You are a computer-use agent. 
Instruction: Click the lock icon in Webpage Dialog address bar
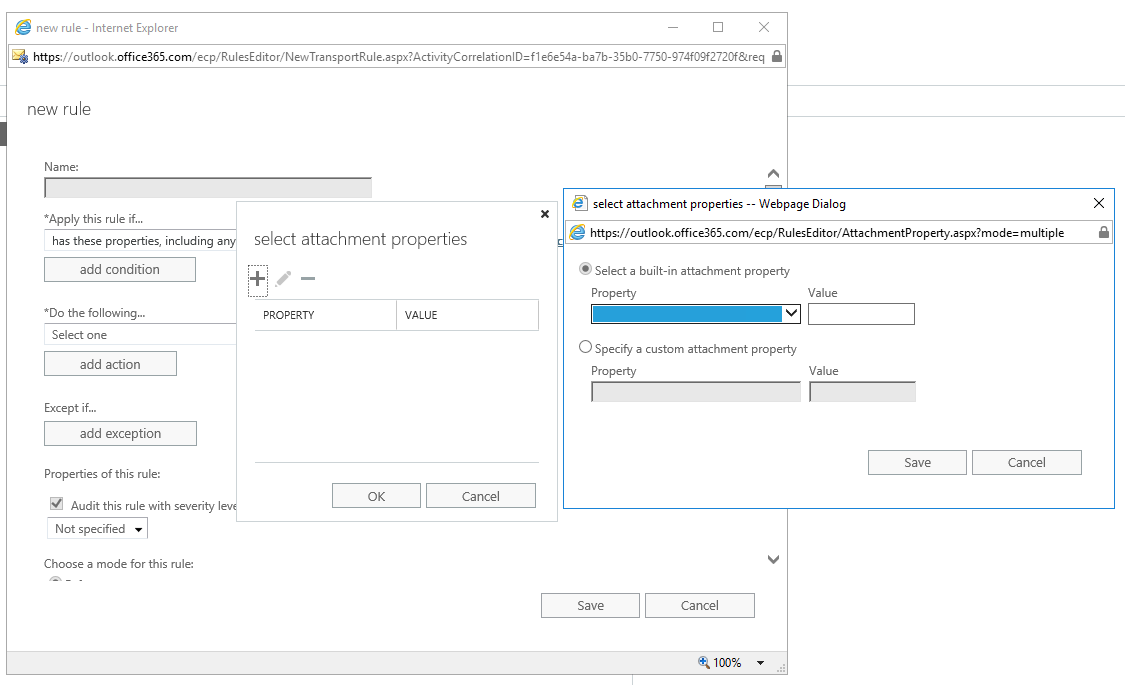click(1103, 232)
